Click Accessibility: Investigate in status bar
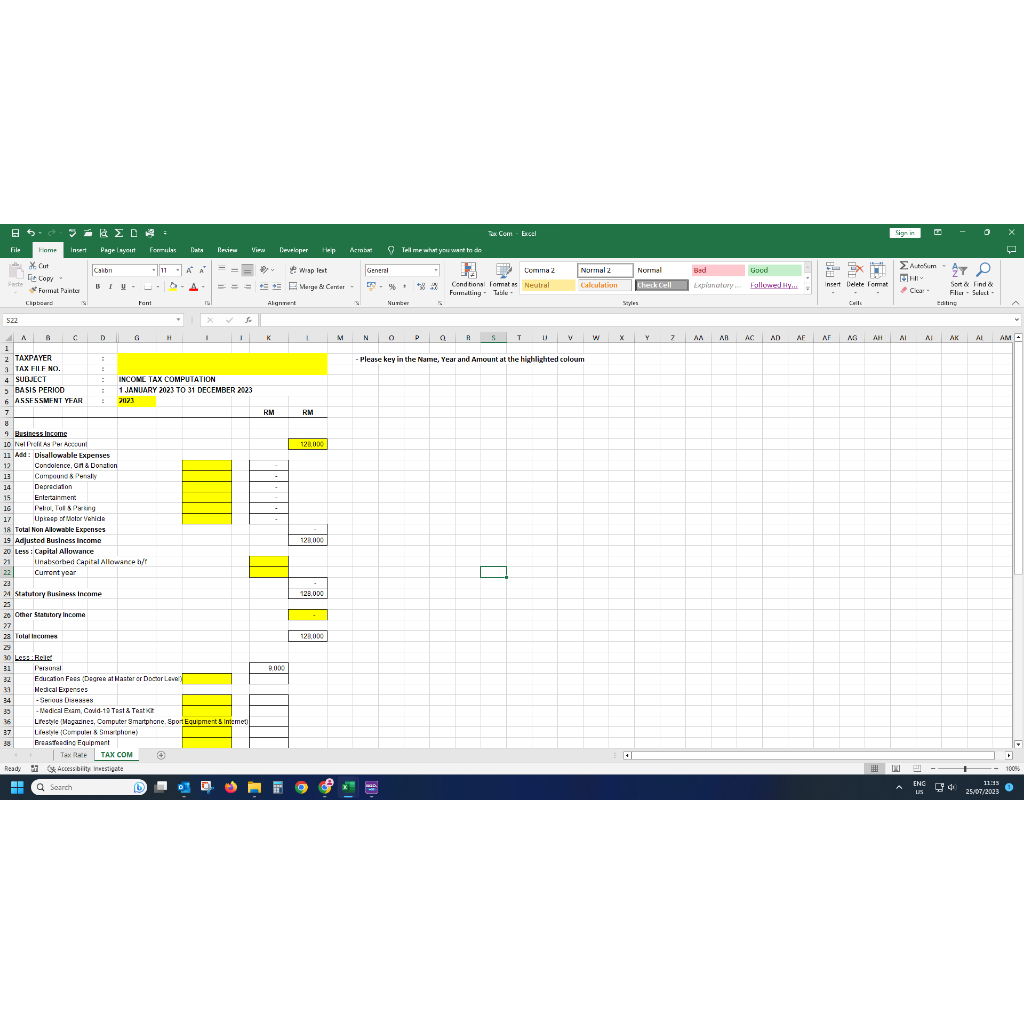The image size is (1024, 1024). (85, 769)
